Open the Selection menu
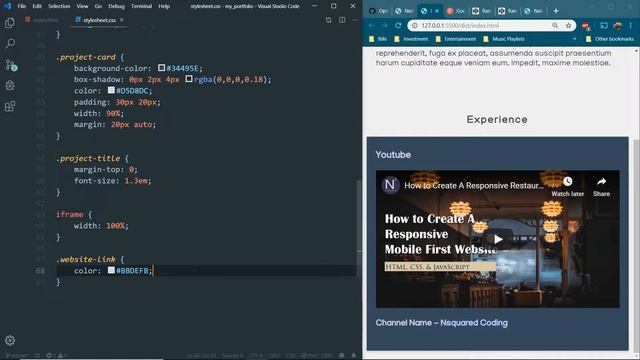 59,6
